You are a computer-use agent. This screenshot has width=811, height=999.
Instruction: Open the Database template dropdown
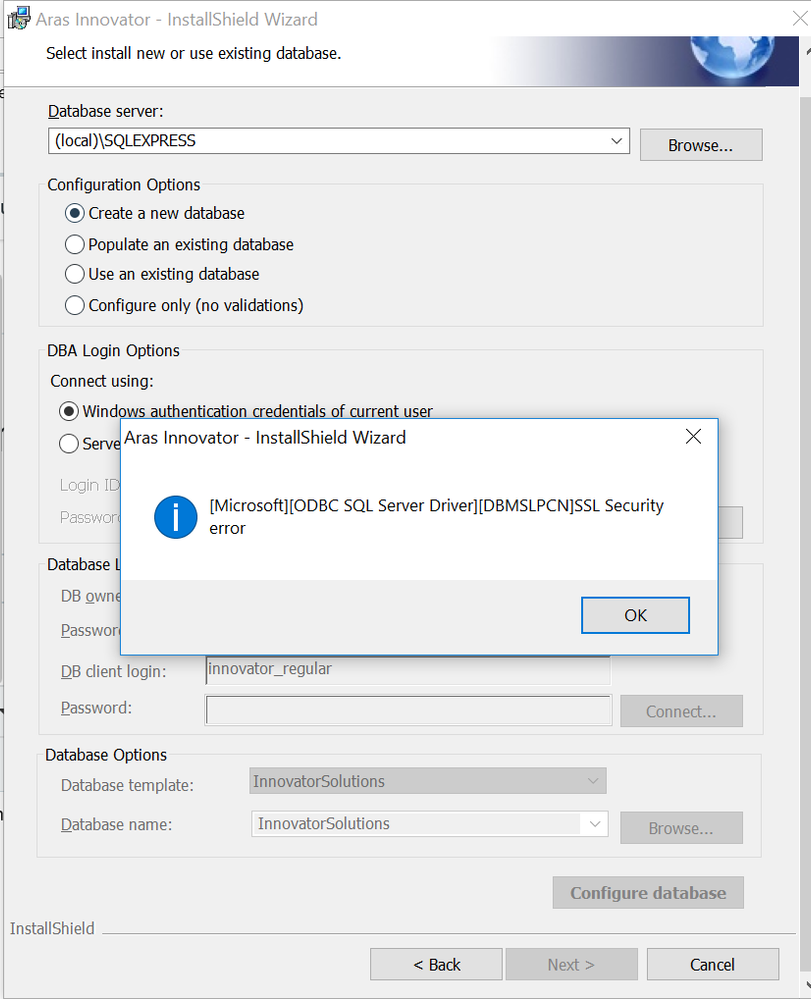pos(593,781)
